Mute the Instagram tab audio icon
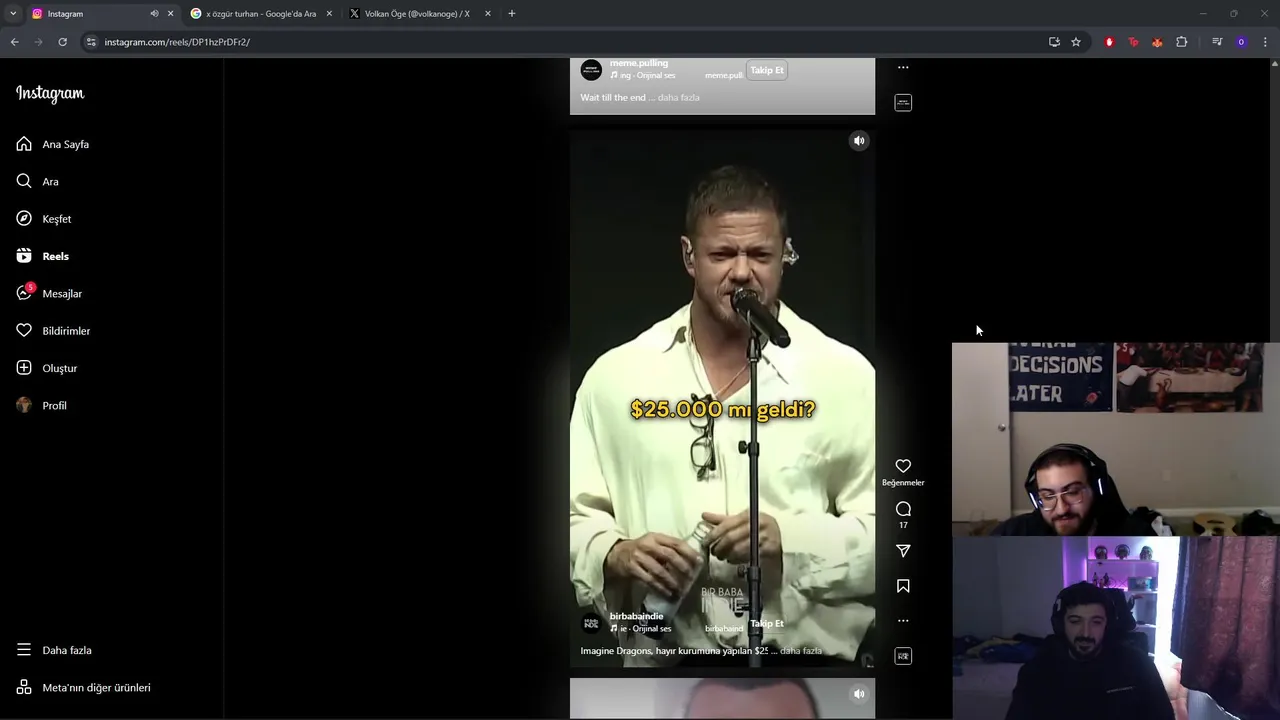Screen dimensions: 1280x720 coord(154,14)
